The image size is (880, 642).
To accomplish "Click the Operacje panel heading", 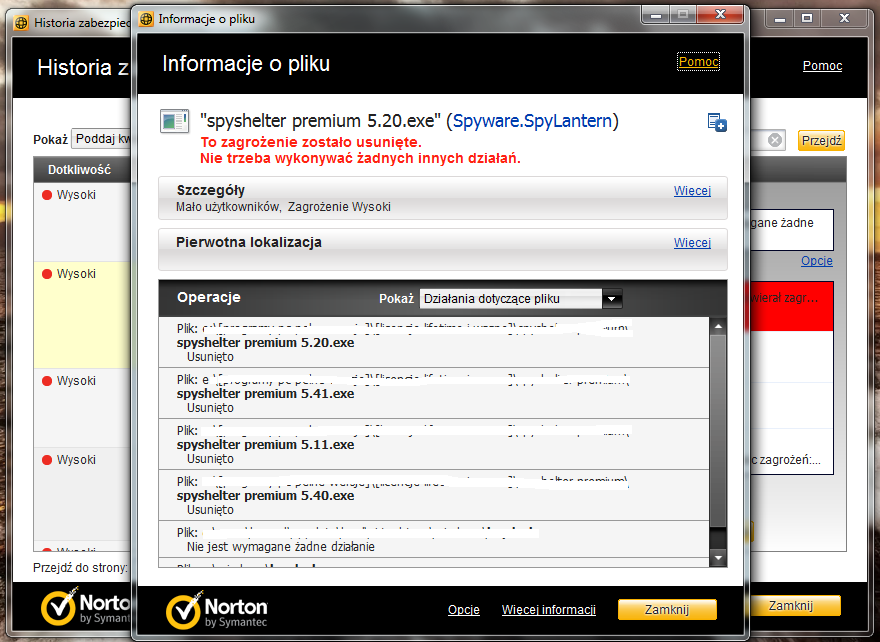I will (209, 297).
